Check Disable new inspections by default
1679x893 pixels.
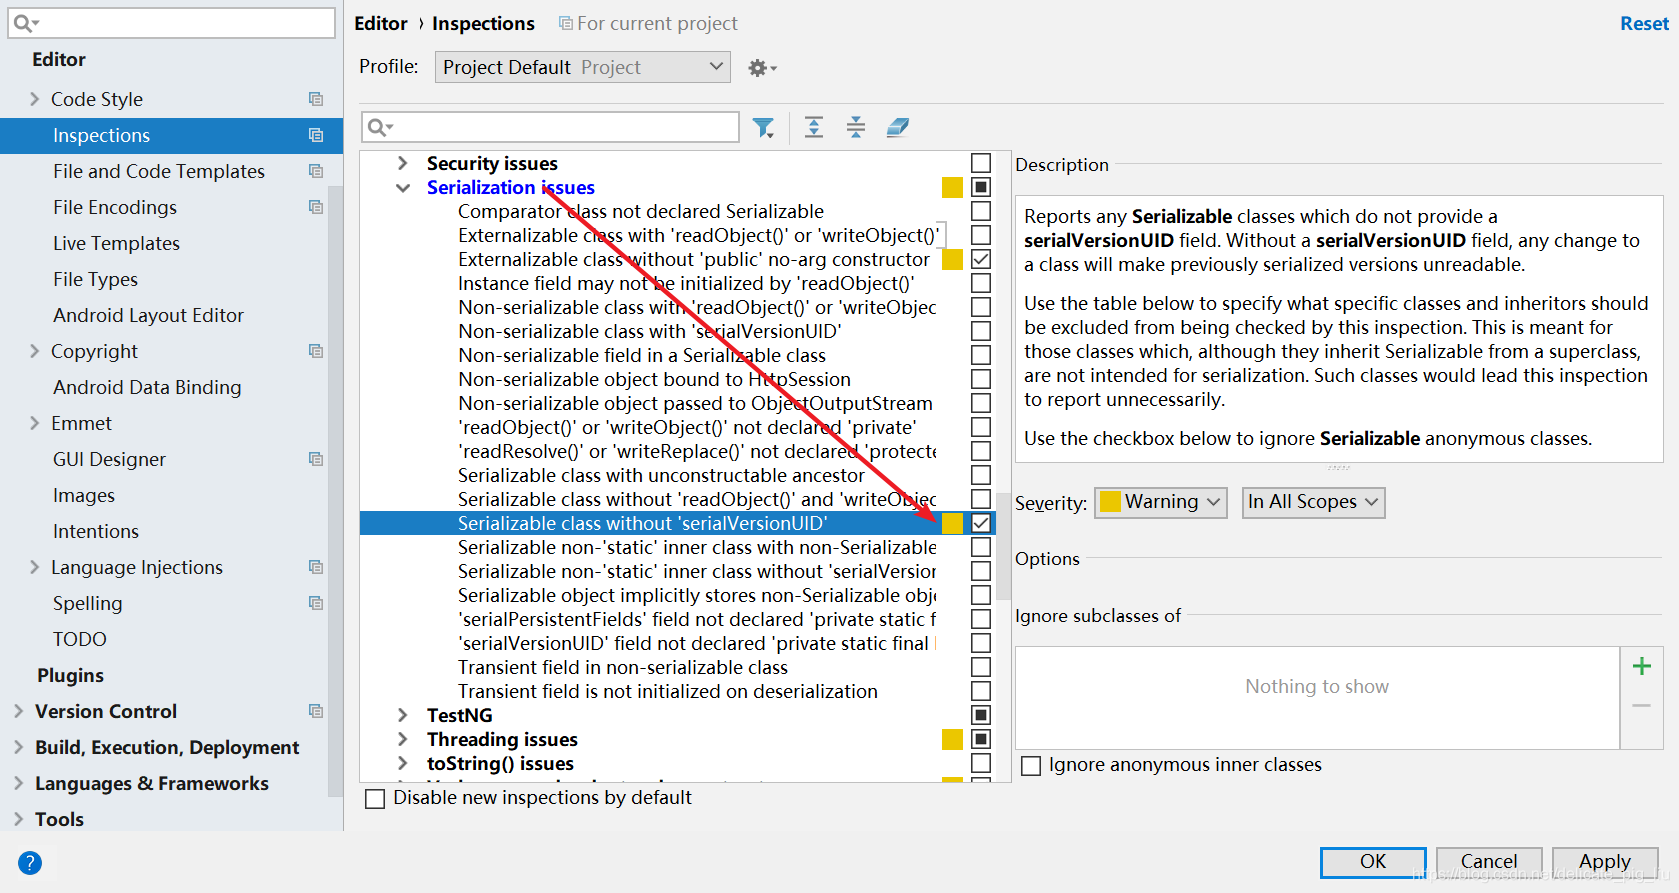click(x=375, y=798)
